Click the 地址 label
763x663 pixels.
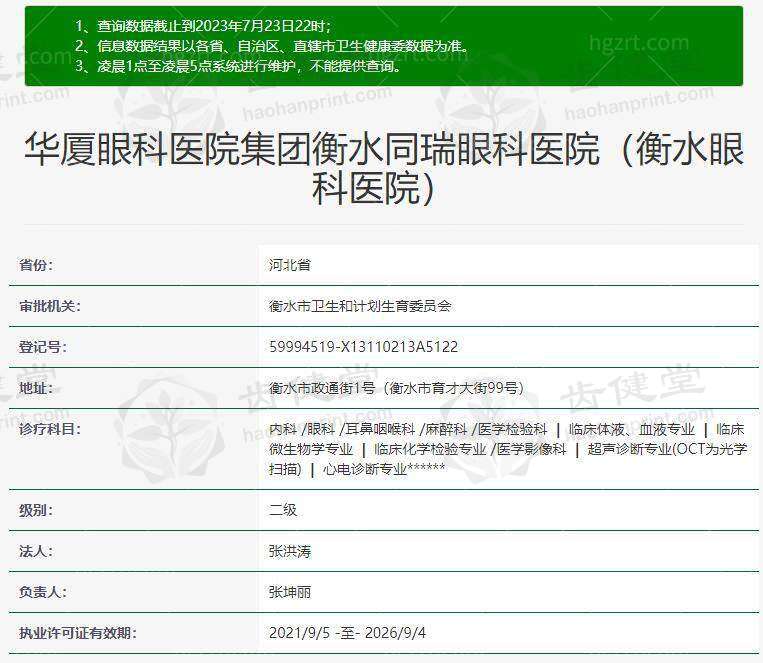click(x=36, y=388)
